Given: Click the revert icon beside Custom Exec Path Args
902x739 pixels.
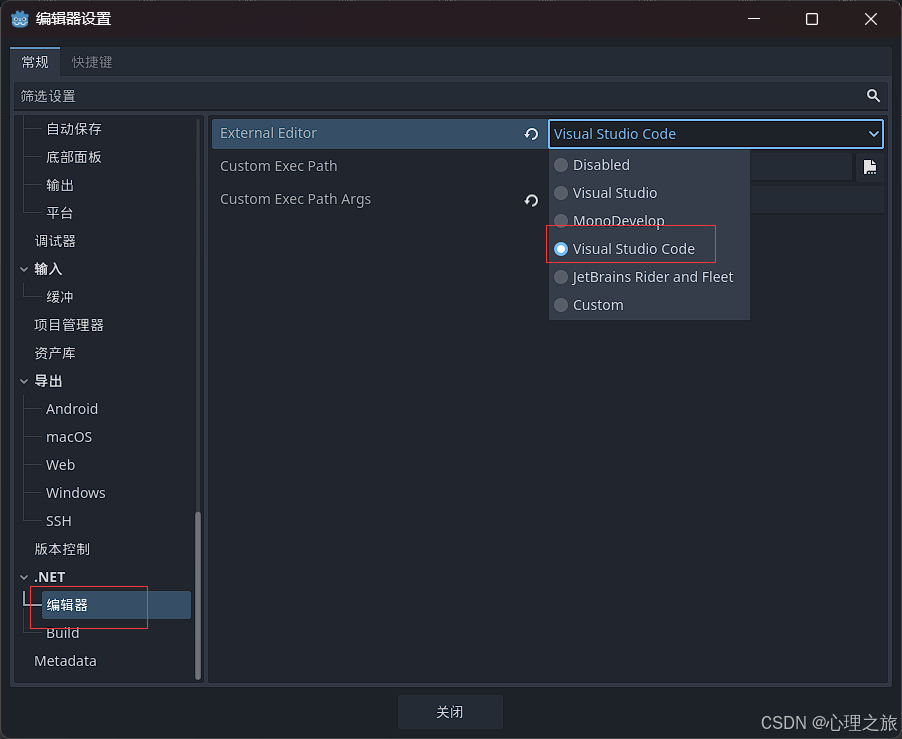Looking at the screenshot, I should pyautogui.click(x=529, y=200).
